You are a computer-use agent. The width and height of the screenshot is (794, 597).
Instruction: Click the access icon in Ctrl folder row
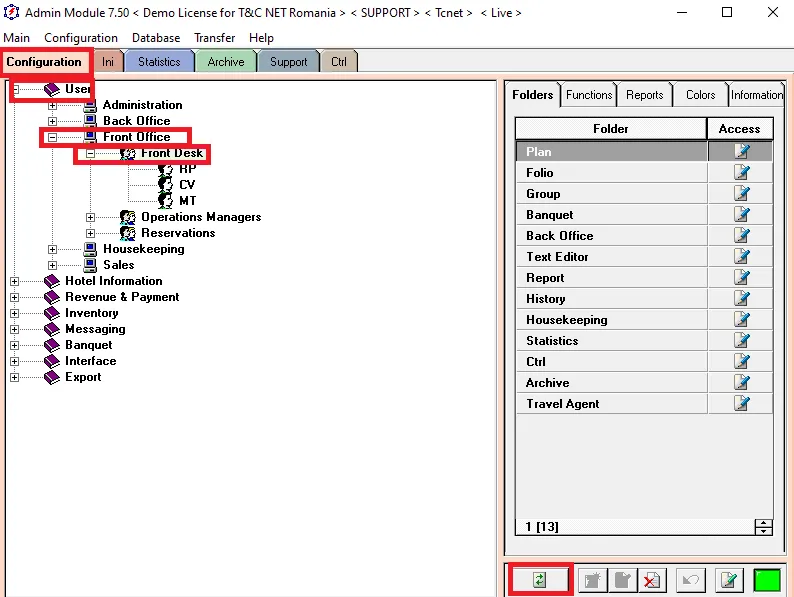coord(741,362)
